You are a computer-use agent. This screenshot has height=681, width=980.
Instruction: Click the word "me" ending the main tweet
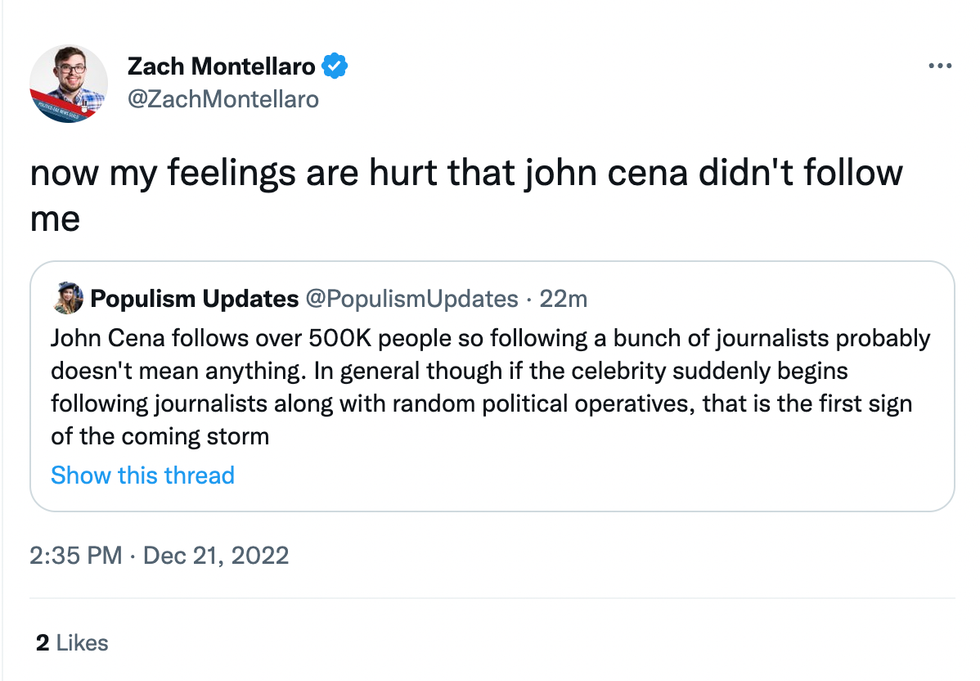pyautogui.click(x=54, y=219)
